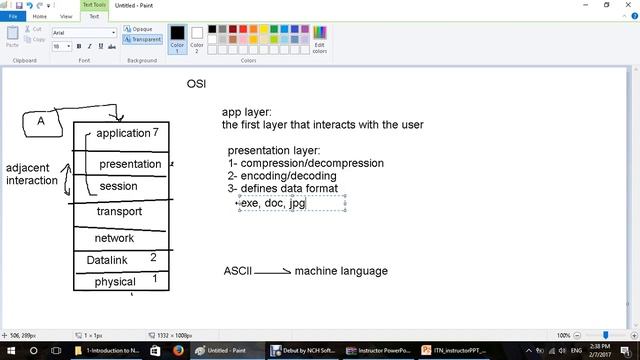The height and width of the screenshot is (360, 640).
Task: Open the Windows Store taskbar icon
Action: pyautogui.click(x=155, y=351)
